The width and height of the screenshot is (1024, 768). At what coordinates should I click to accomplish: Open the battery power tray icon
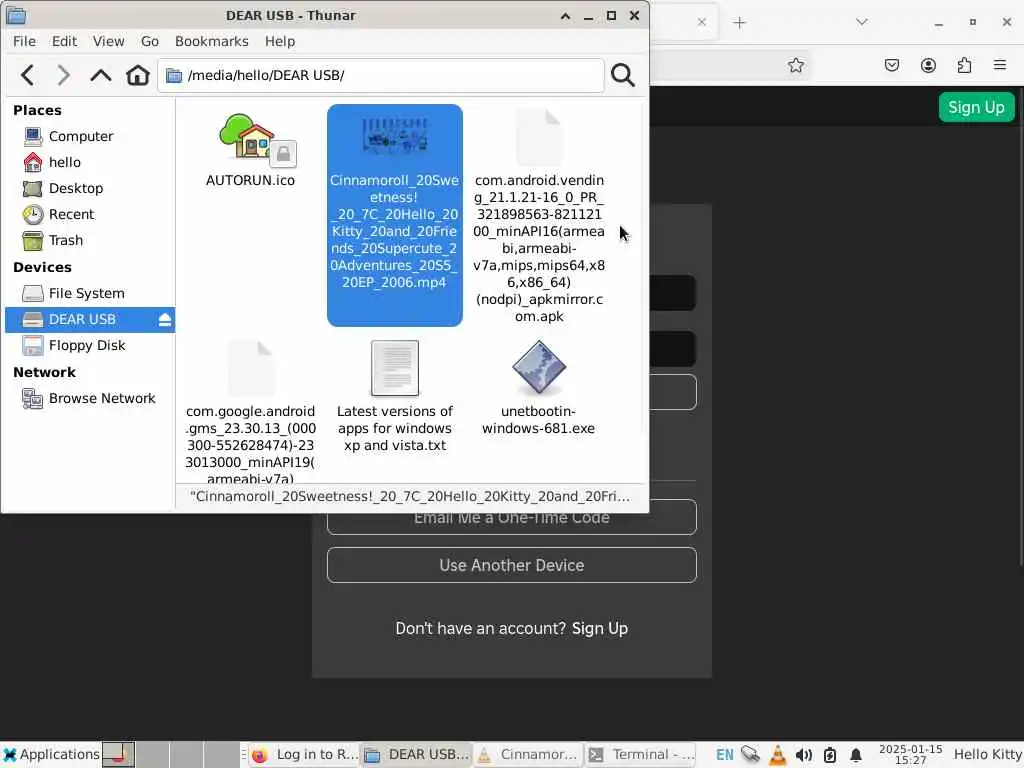829,755
